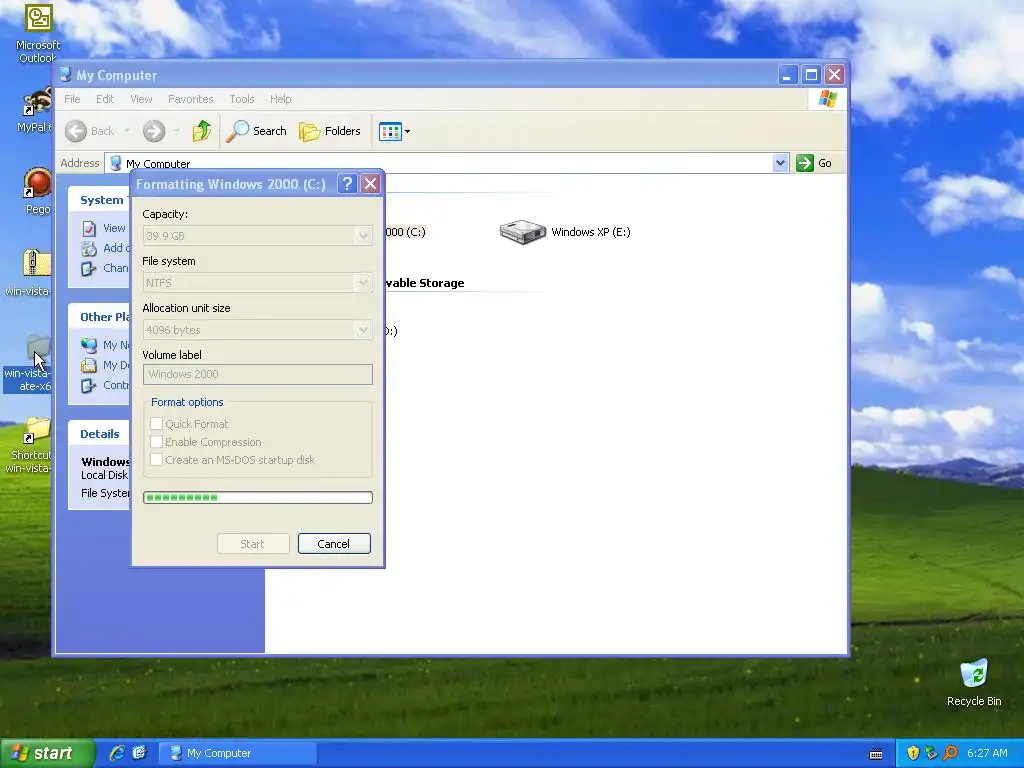Click the help question mark in Format dialog
The height and width of the screenshot is (768, 1024).
click(347, 184)
